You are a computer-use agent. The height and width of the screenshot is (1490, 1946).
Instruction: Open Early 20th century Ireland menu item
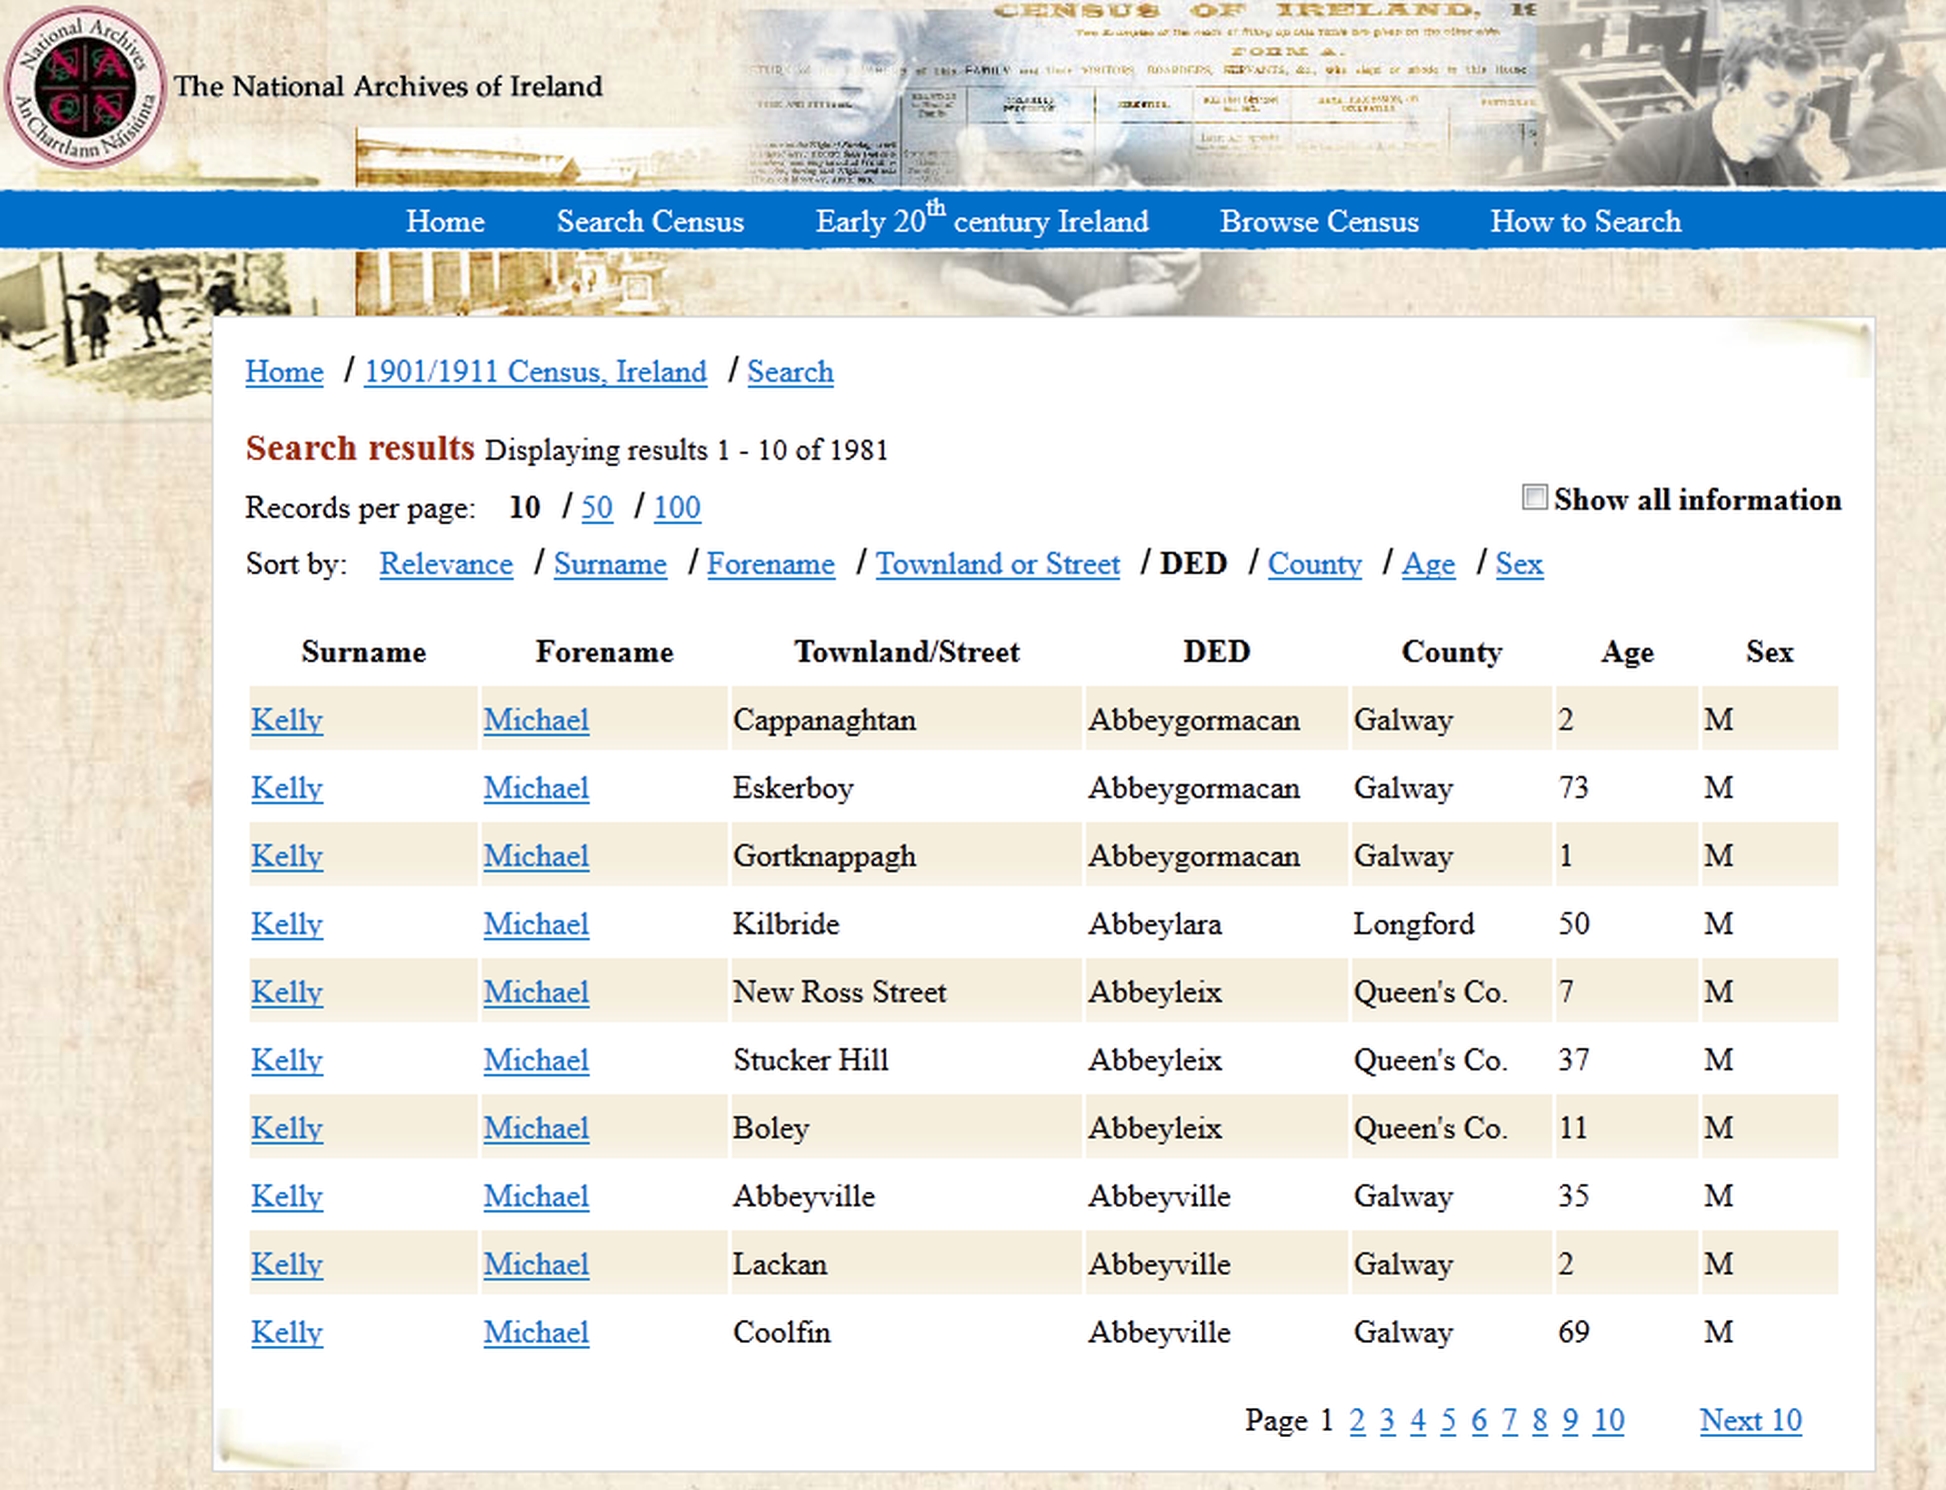click(982, 219)
